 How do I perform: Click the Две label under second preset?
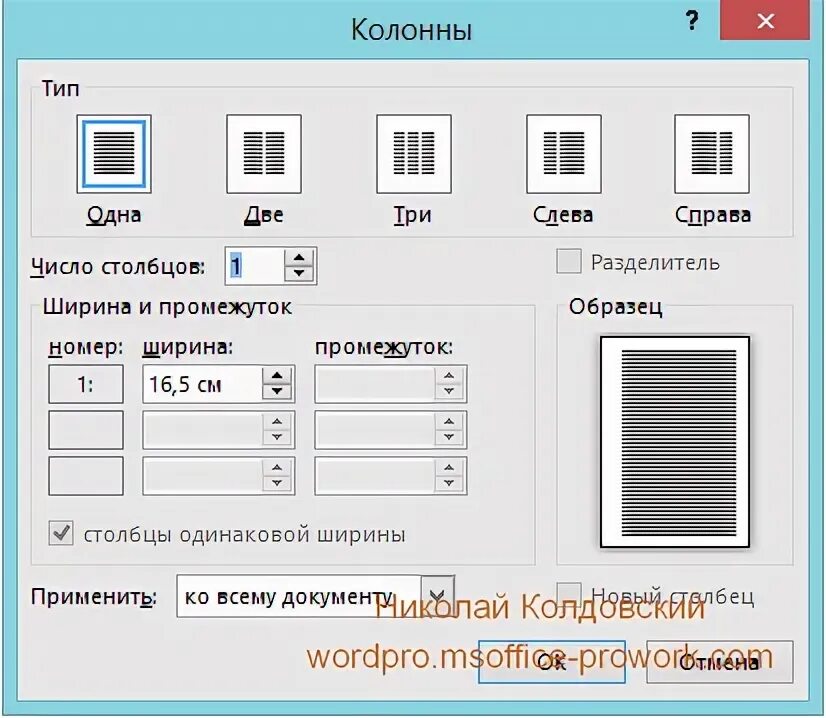[263, 215]
